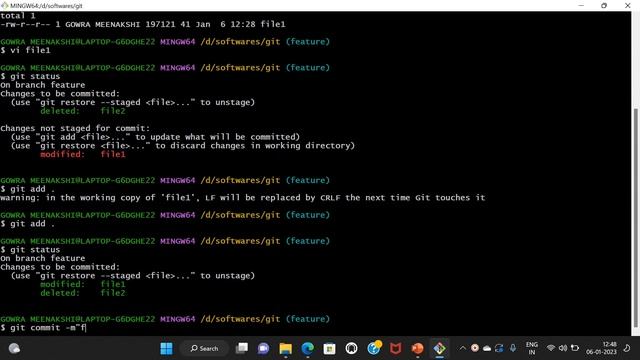Open PowerPoint from the taskbar
Screen dimensions: 640x360
[x=418, y=349]
